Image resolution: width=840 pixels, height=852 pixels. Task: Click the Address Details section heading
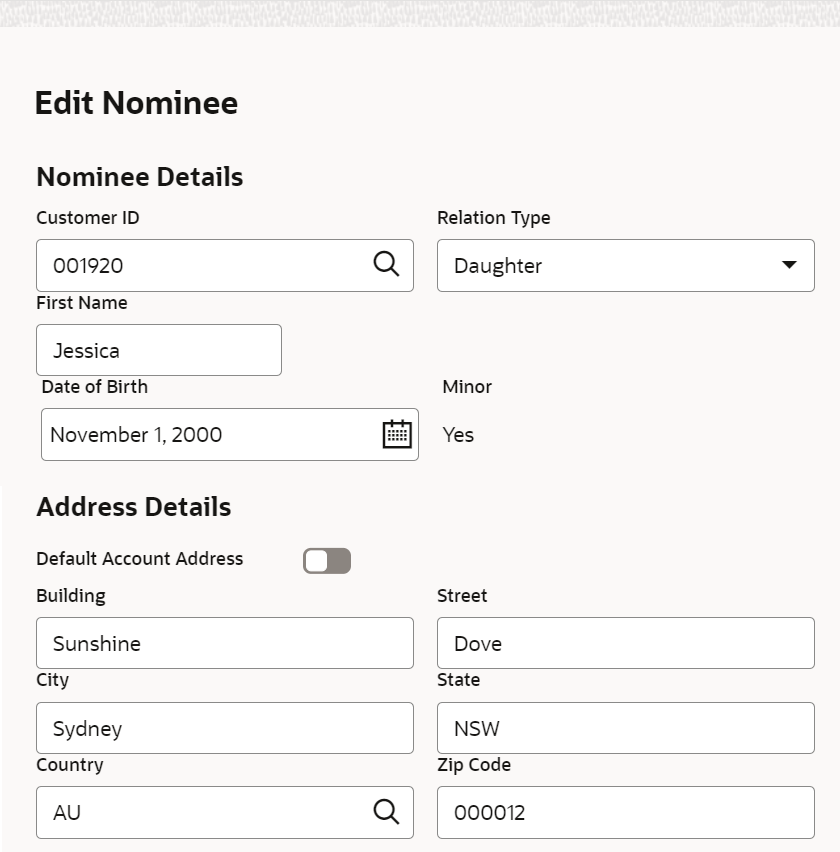134,506
